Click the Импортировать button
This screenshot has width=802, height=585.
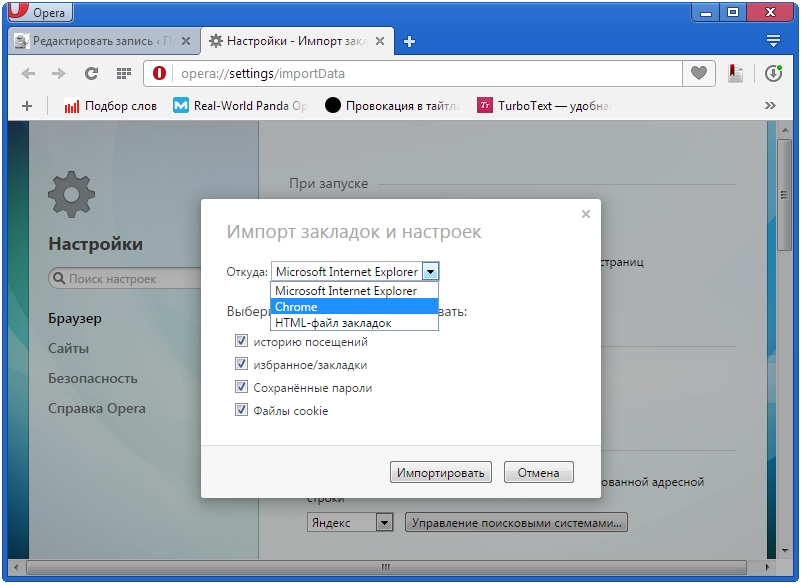point(440,472)
